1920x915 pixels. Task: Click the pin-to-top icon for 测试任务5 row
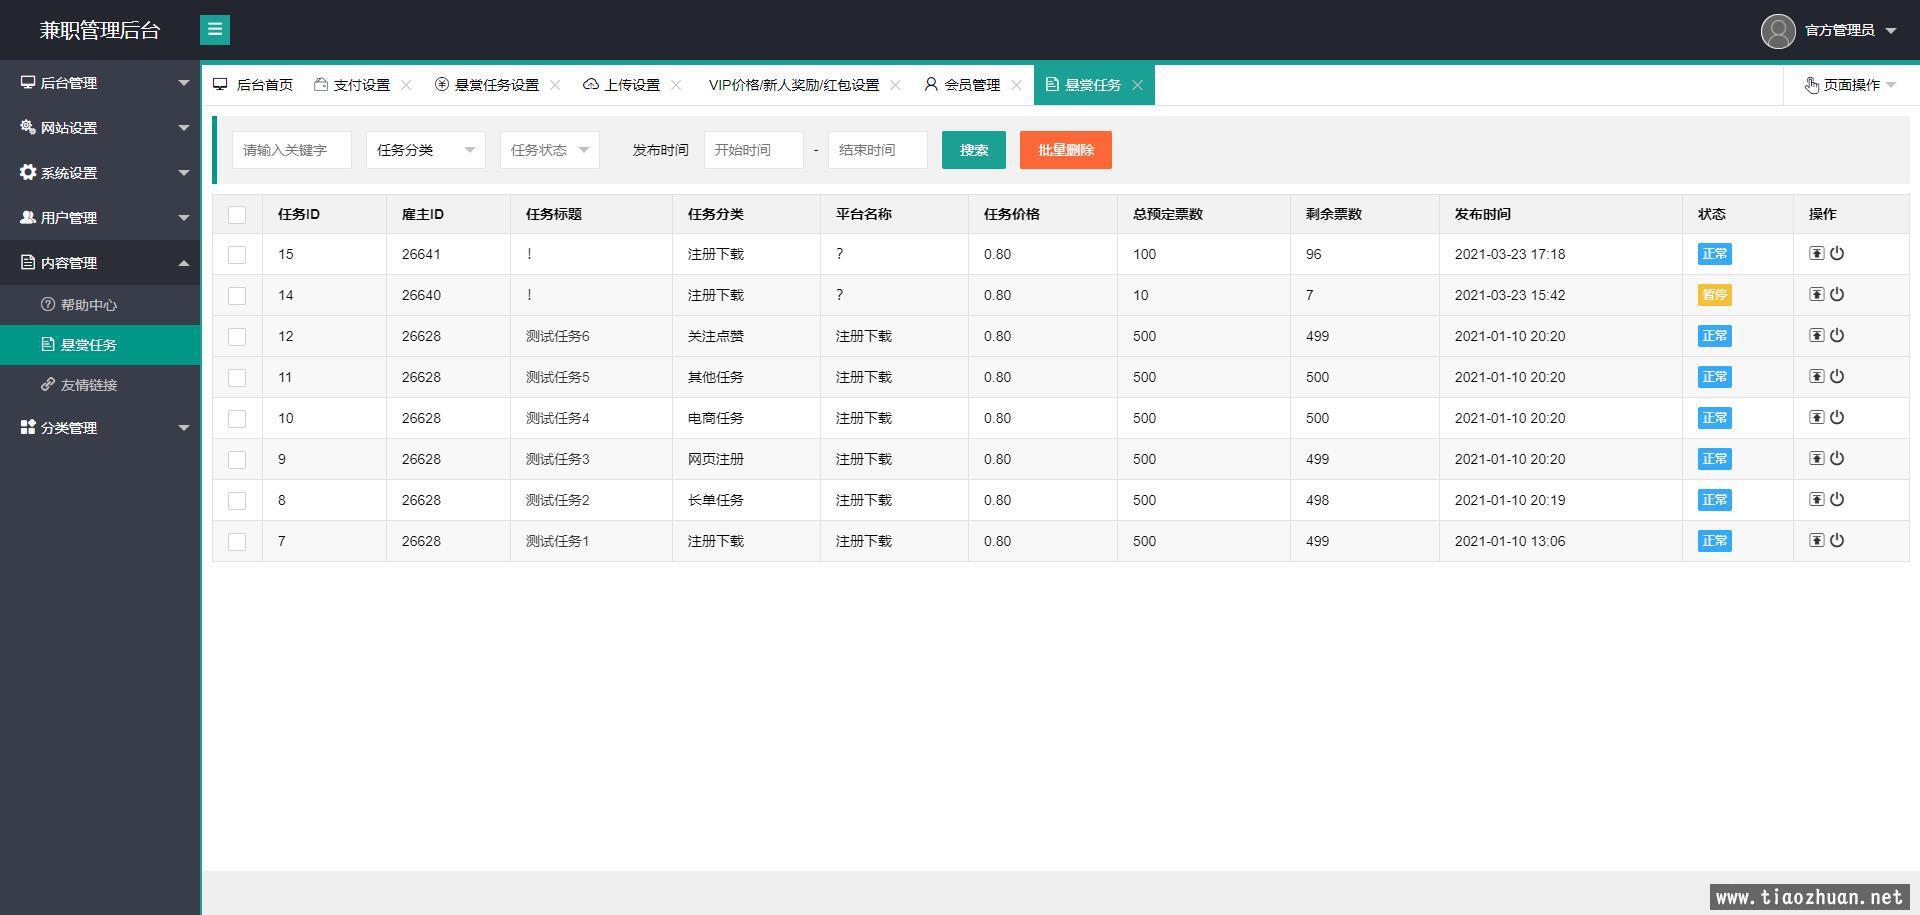1816,377
